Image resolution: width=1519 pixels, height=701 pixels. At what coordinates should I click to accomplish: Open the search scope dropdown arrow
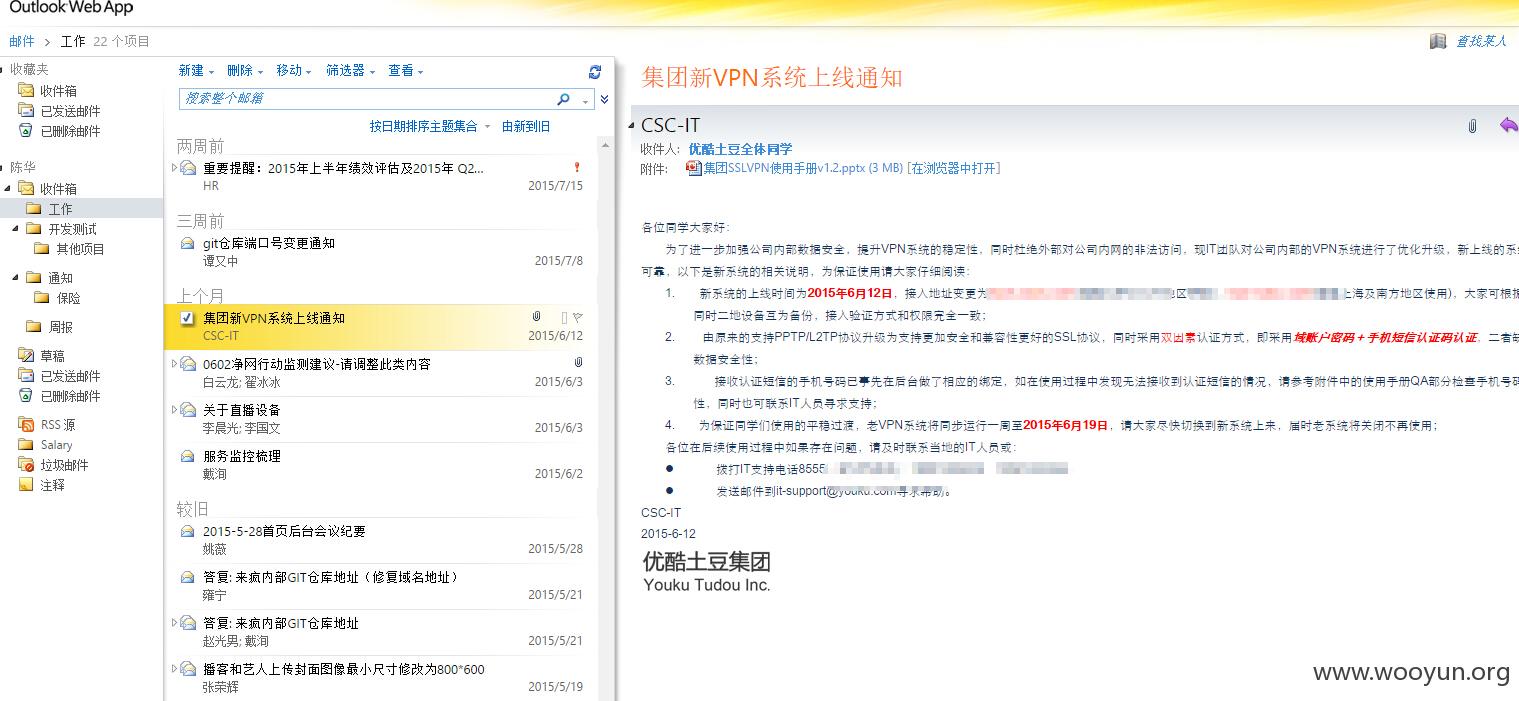click(586, 100)
